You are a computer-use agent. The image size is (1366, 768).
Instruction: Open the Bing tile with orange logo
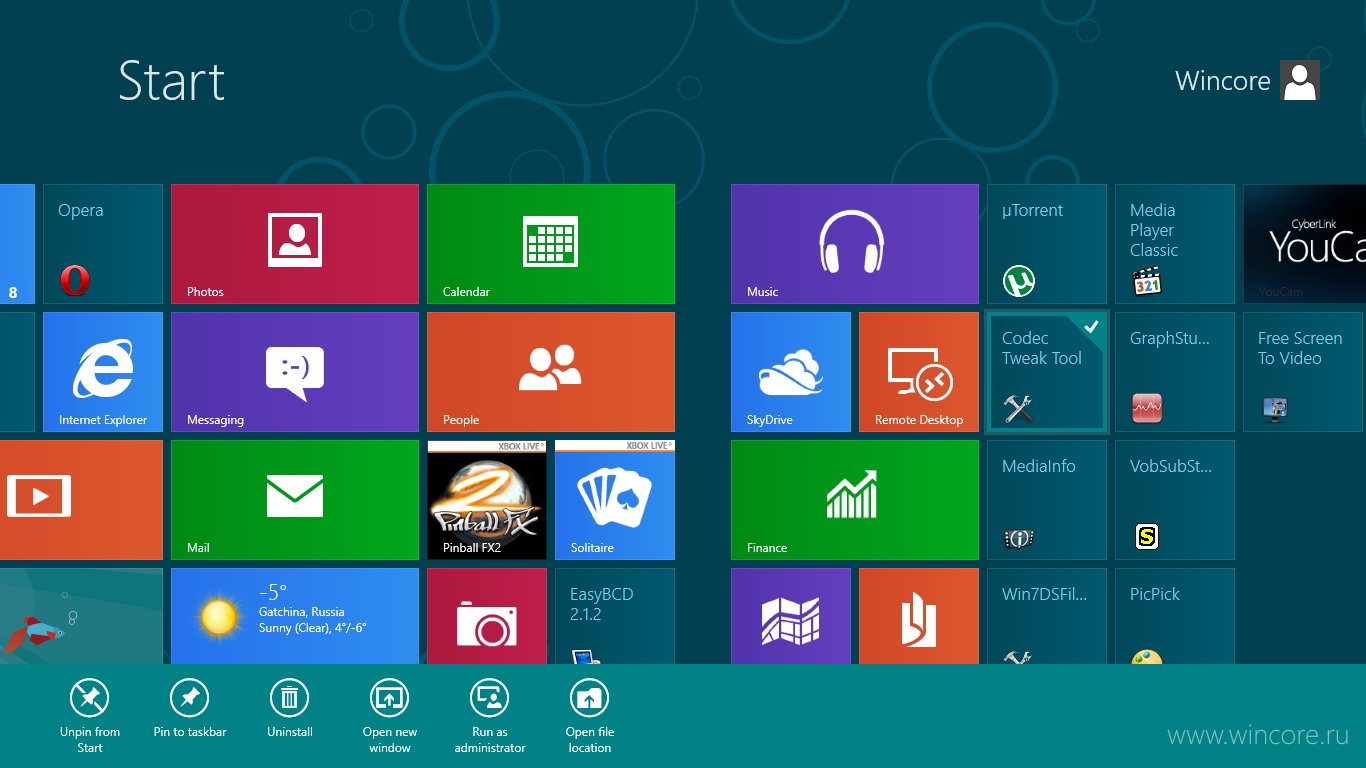point(919,616)
